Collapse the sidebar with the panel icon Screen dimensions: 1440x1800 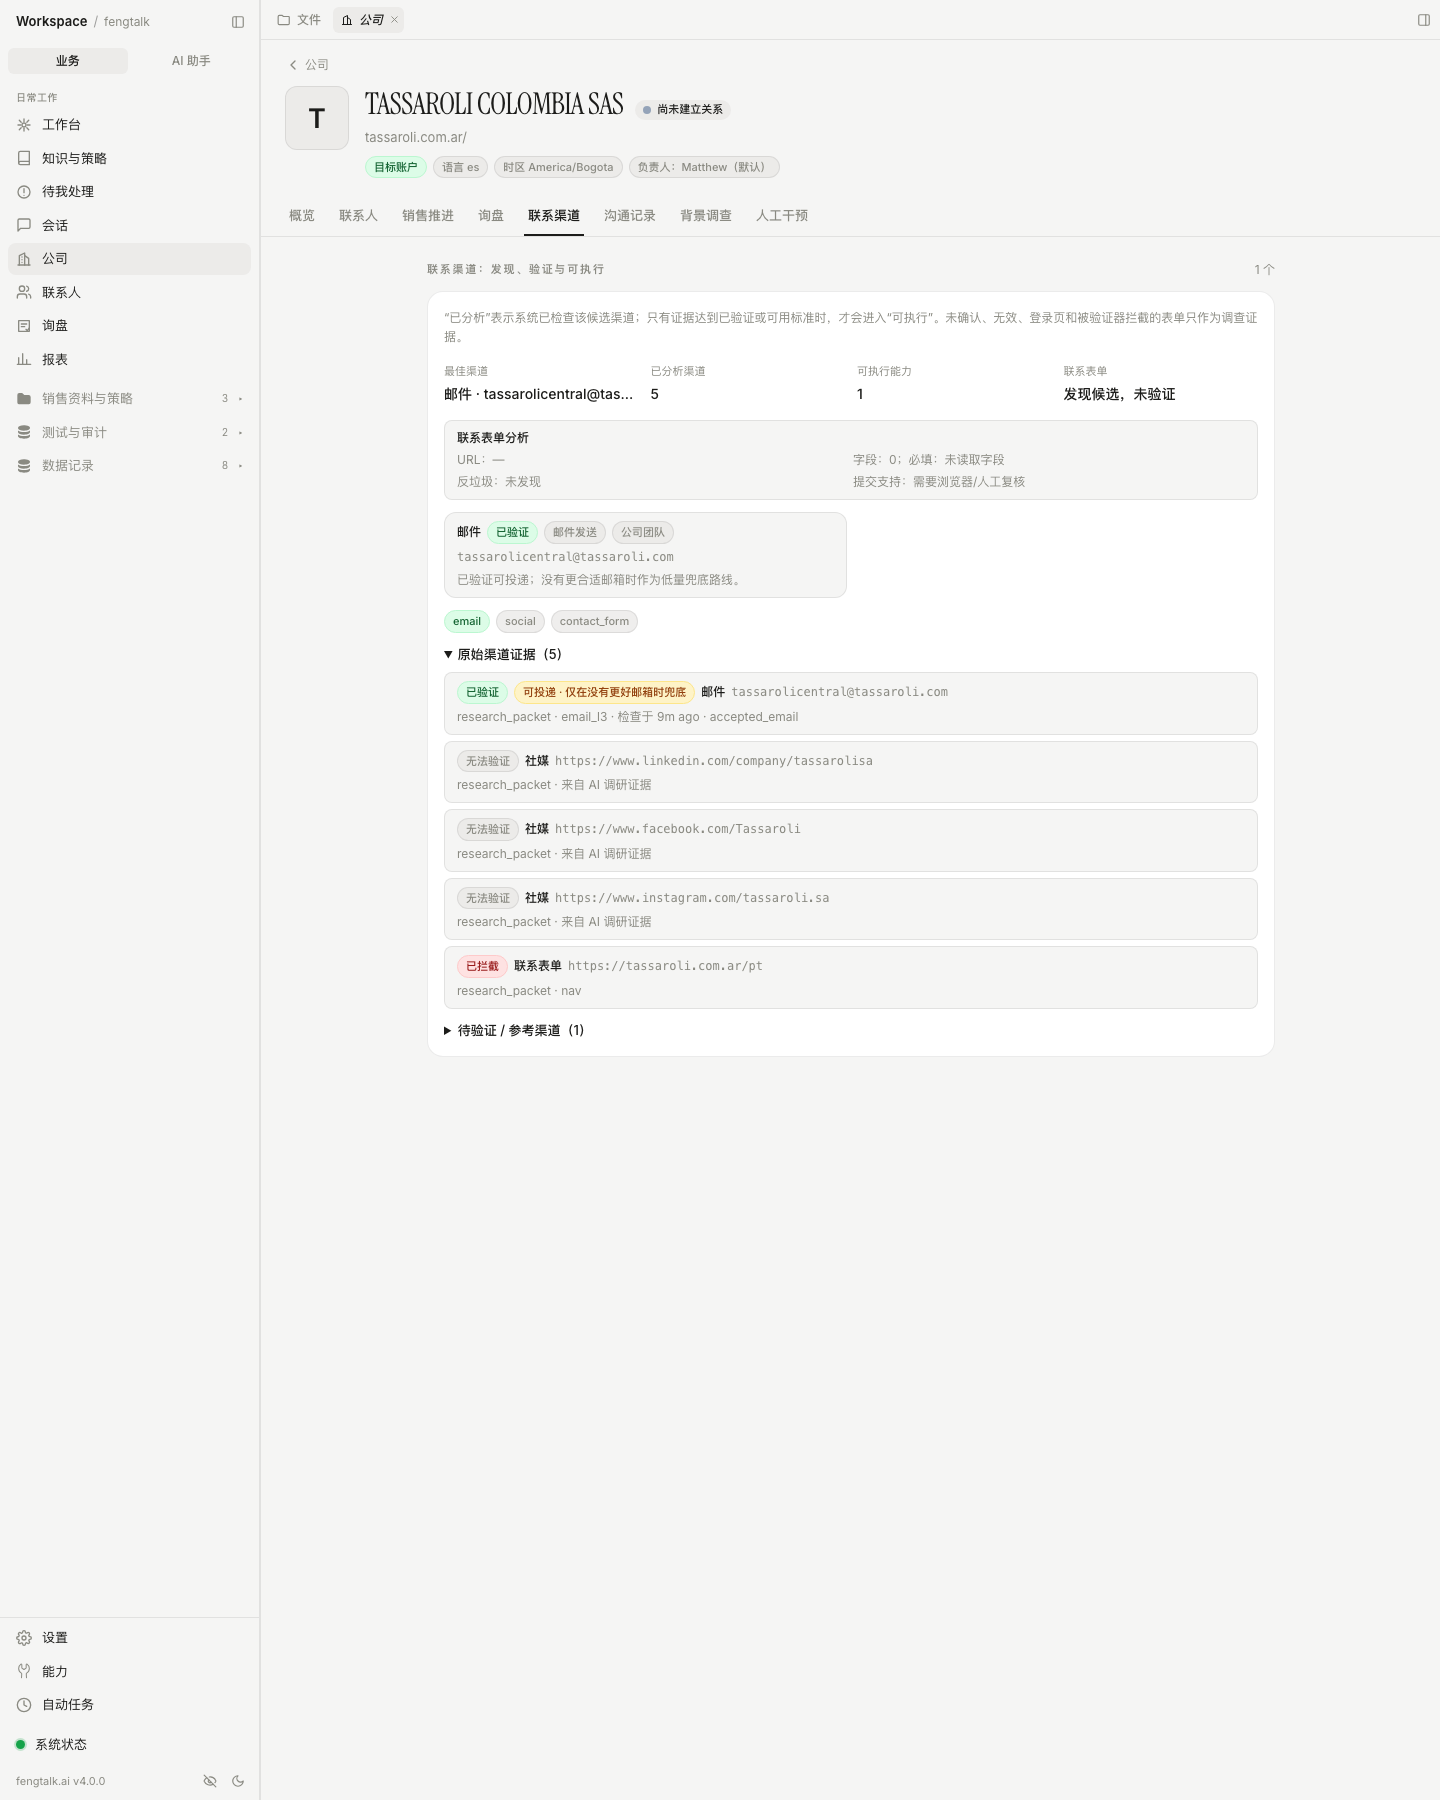click(238, 22)
